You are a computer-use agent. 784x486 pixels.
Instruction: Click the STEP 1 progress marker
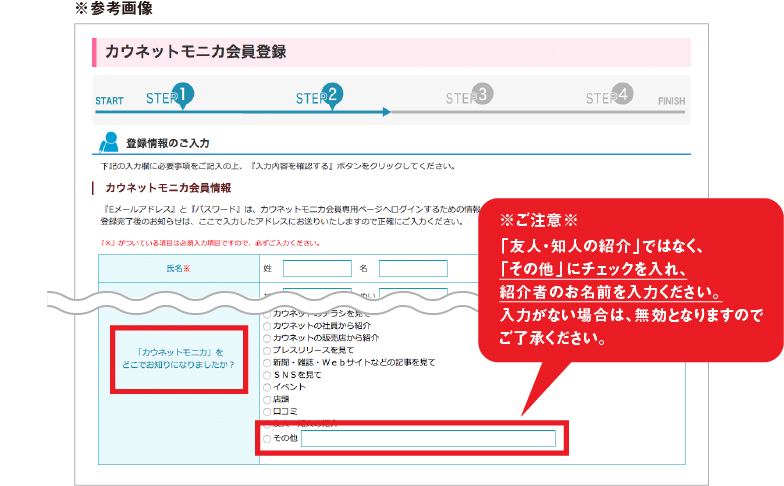click(170, 96)
